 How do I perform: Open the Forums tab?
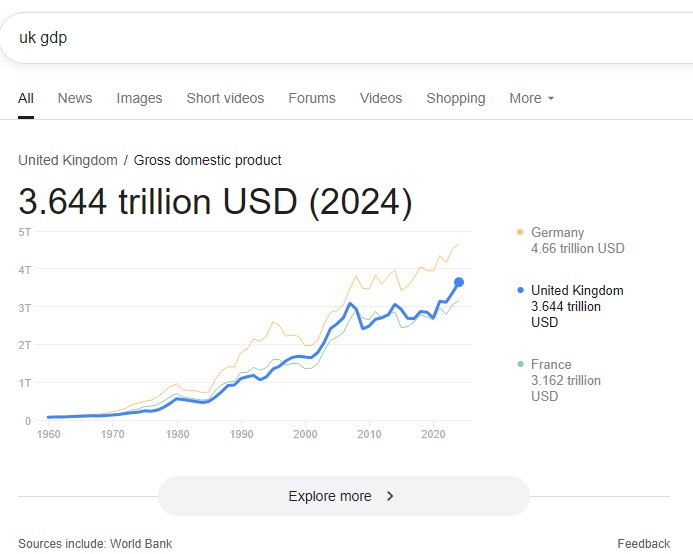tap(312, 98)
